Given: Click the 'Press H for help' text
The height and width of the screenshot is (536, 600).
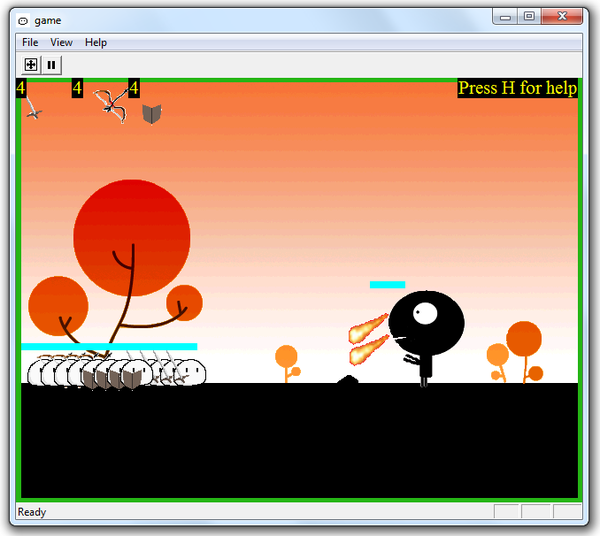Looking at the screenshot, I should tap(517, 88).
